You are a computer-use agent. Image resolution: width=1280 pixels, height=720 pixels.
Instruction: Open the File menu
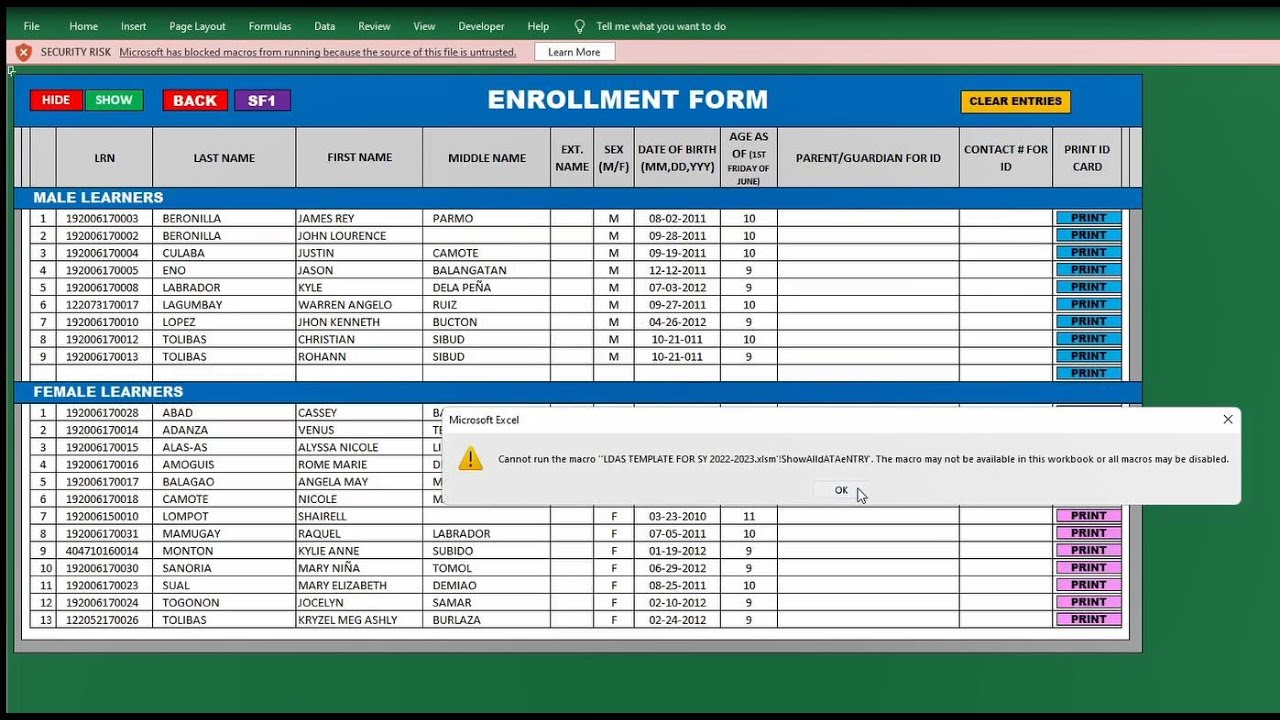pos(31,26)
